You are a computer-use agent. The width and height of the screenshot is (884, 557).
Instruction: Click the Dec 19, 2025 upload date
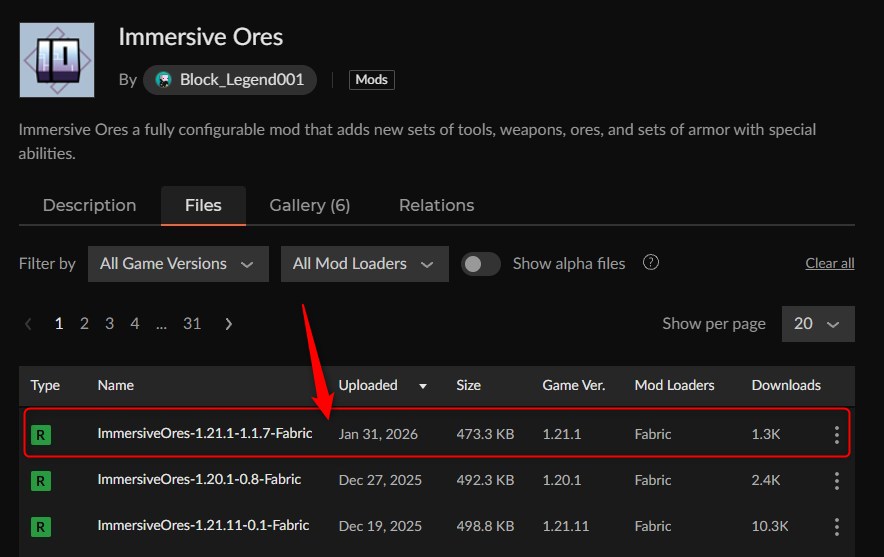(380, 527)
